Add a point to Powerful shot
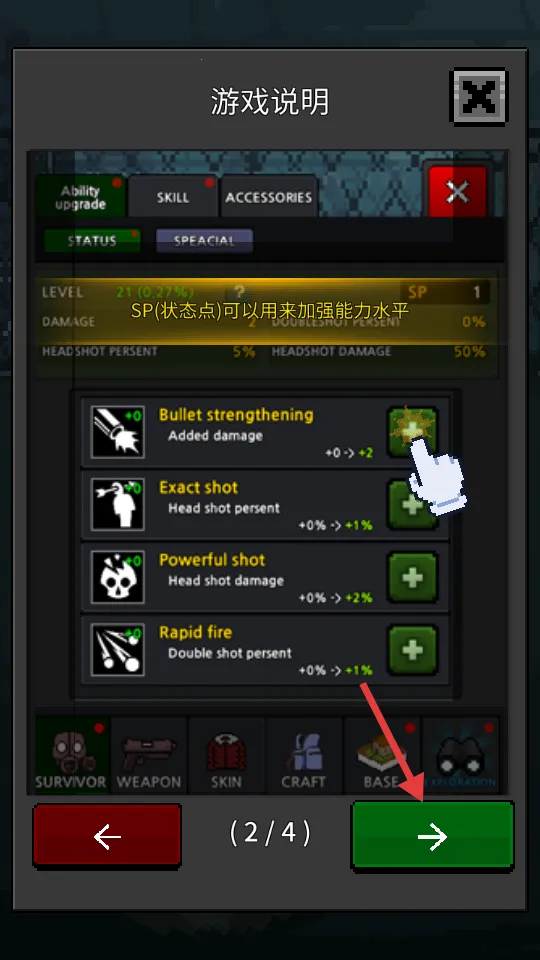540x960 pixels. click(413, 577)
